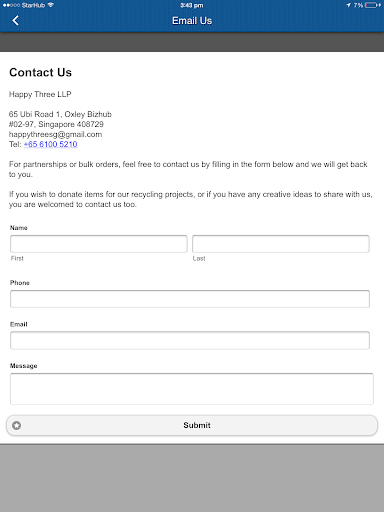This screenshot has height=512, width=384.
Task: Tap the Email Us title
Action: [x=192, y=21]
